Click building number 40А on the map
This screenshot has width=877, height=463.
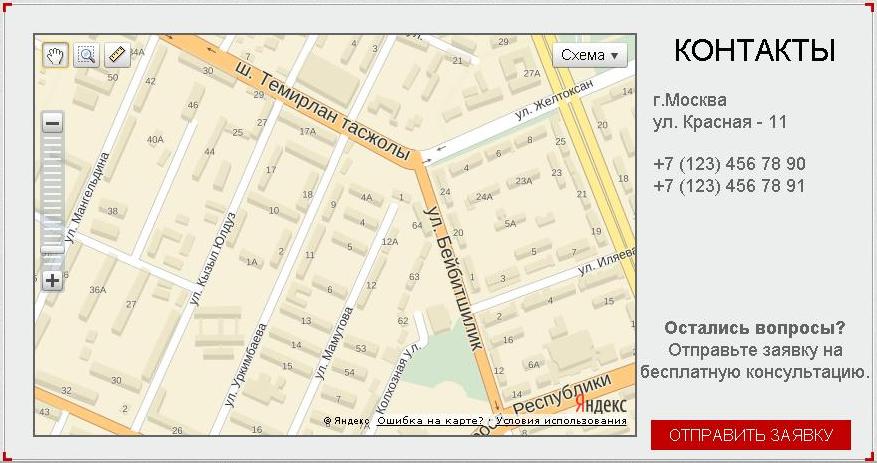pyautogui.click(x=155, y=140)
